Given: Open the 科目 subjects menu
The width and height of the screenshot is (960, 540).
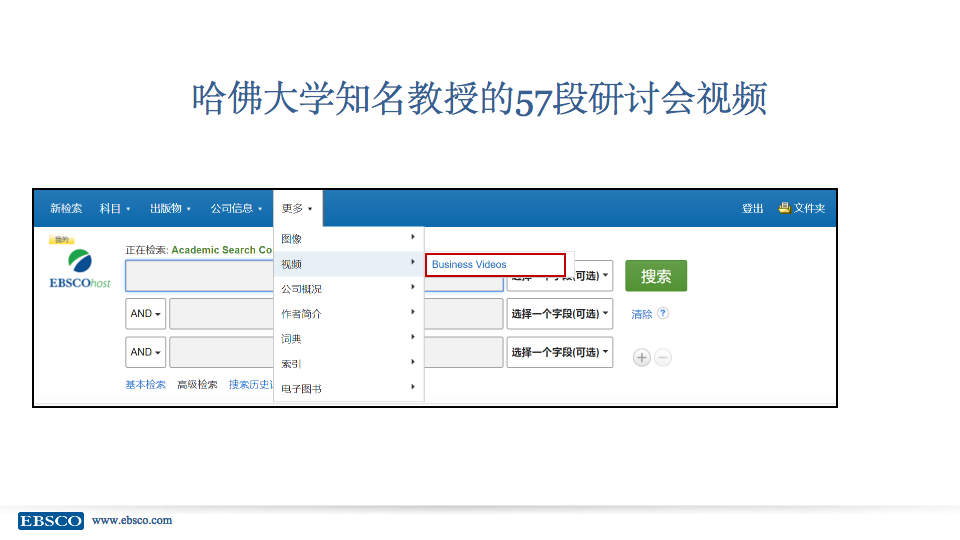Looking at the screenshot, I should point(115,208).
